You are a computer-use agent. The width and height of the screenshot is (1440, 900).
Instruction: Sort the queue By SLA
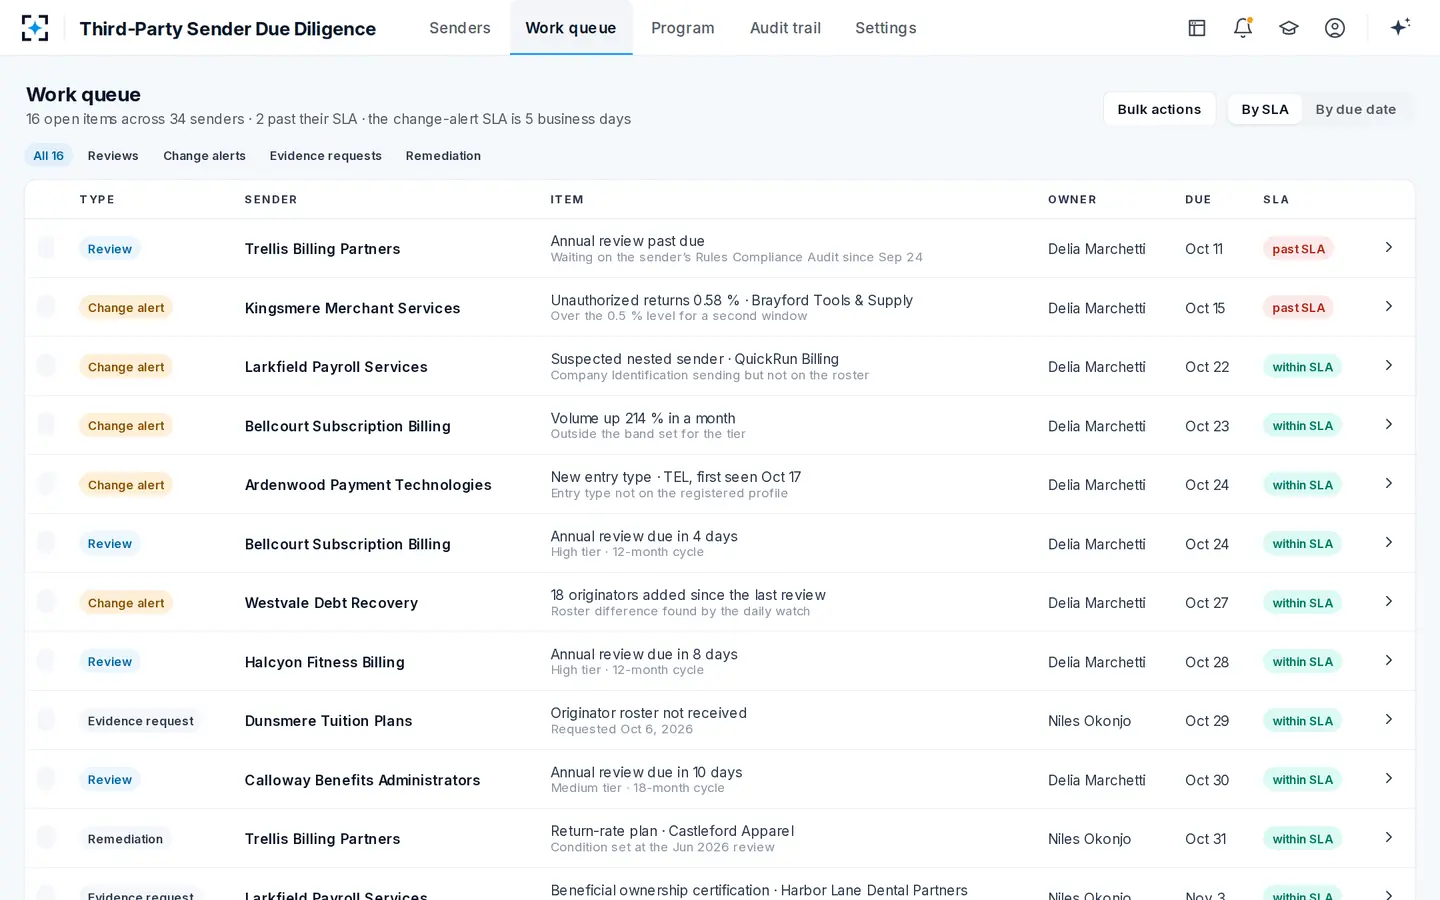[x=1265, y=109]
